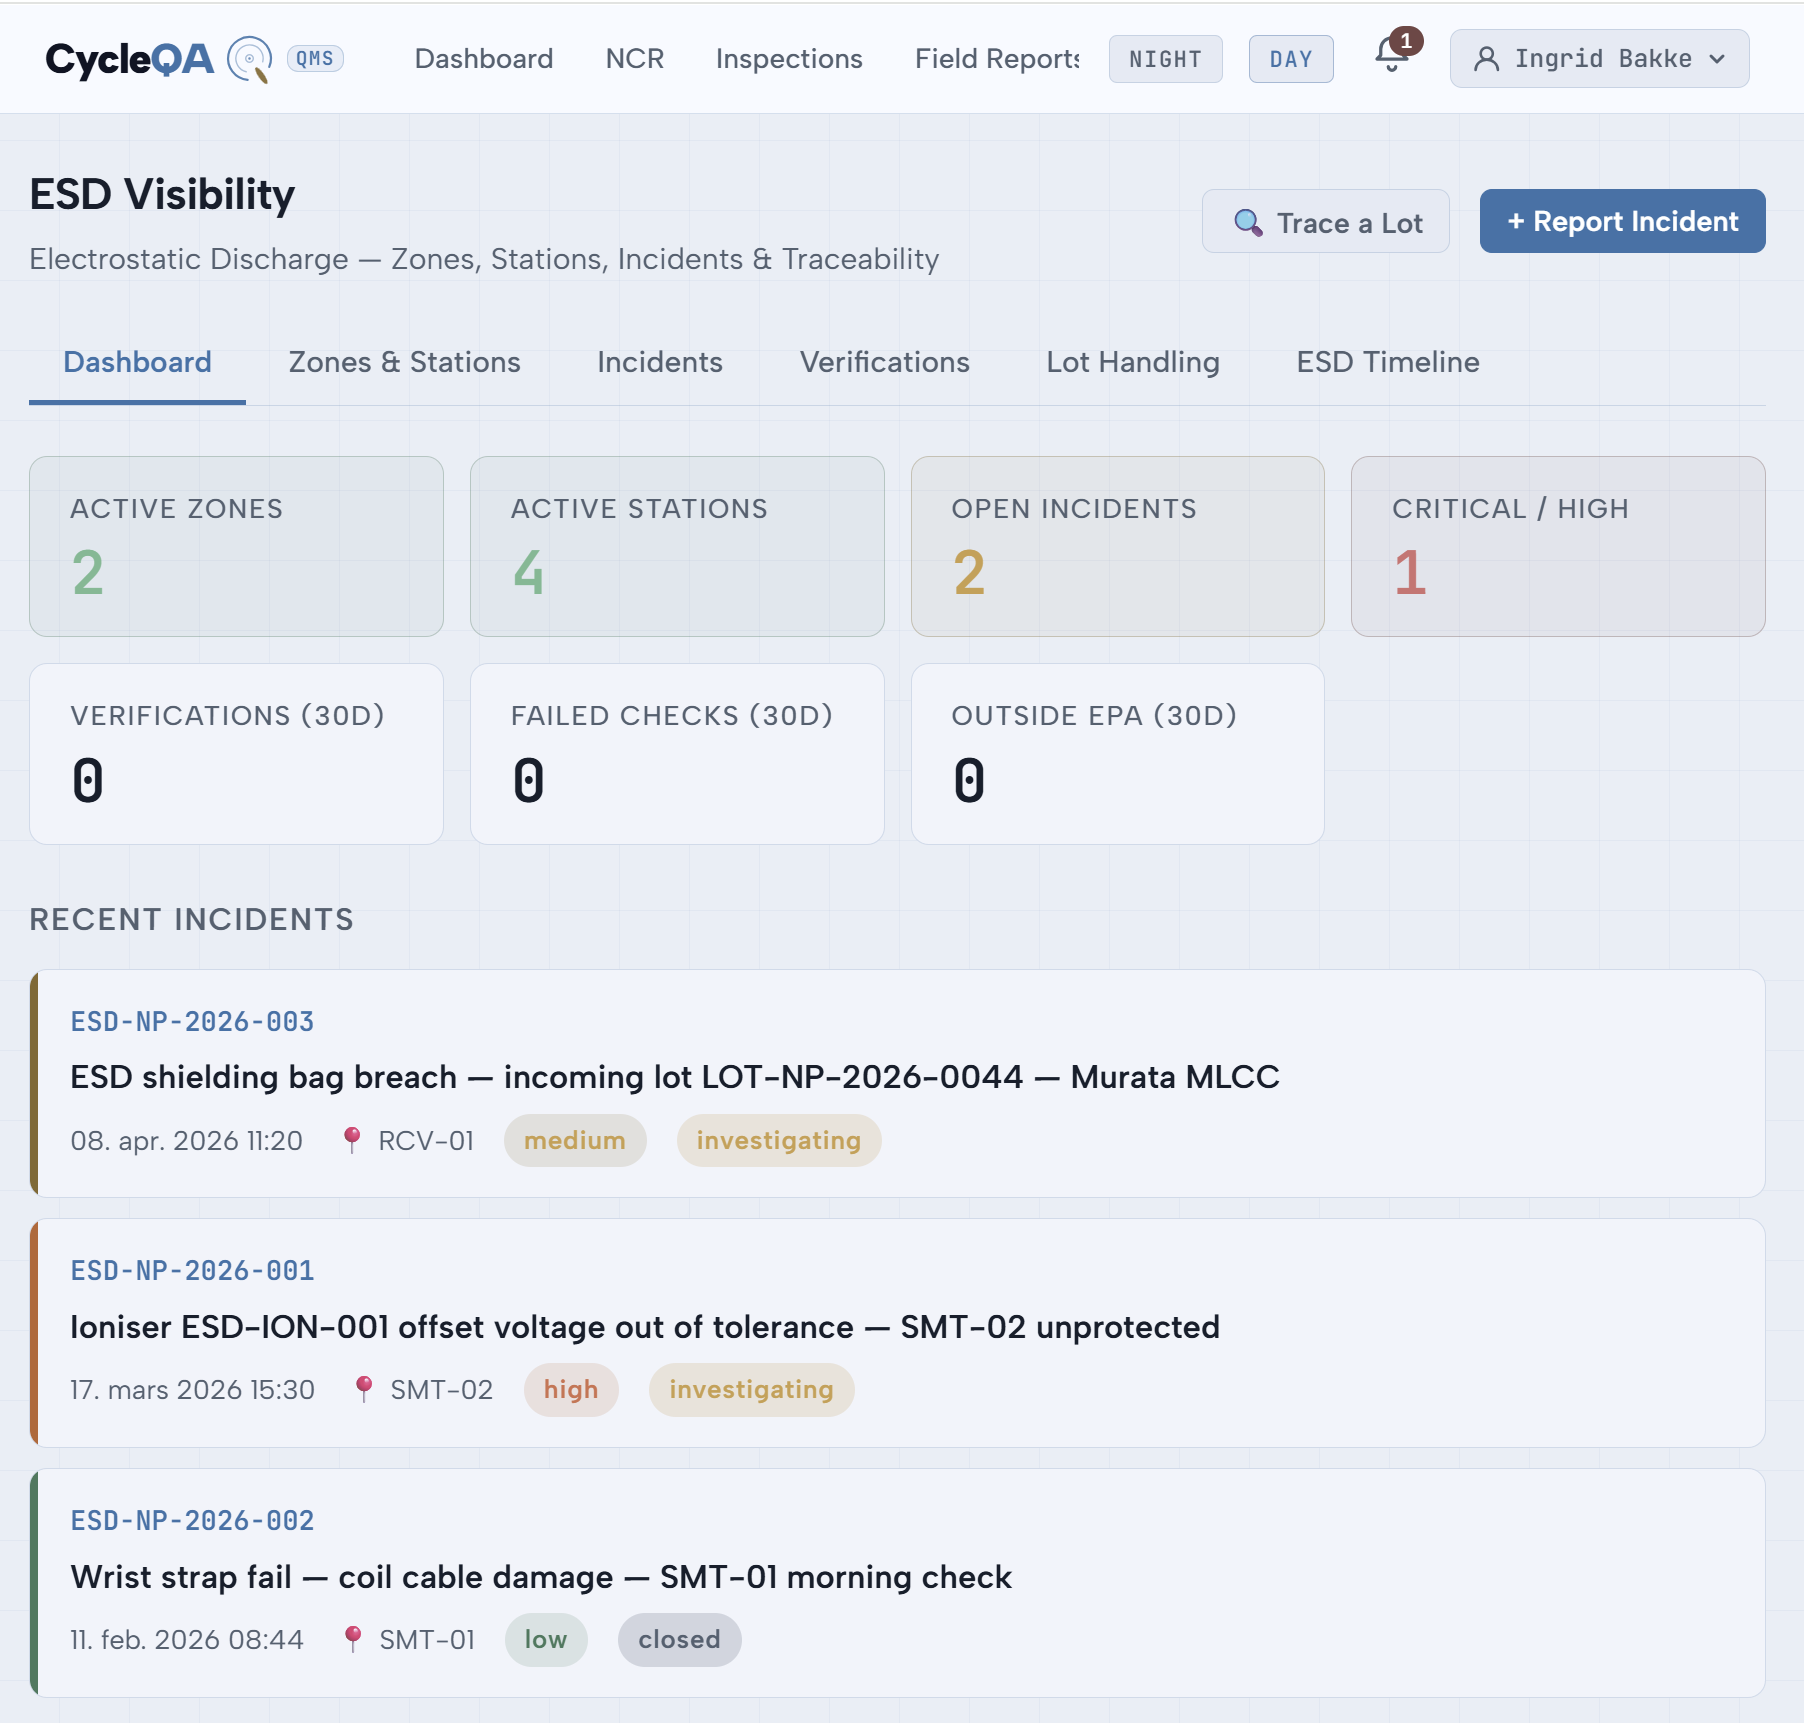Click the Report Incident button
Image resolution: width=1804 pixels, height=1723 pixels.
pyautogui.click(x=1622, y=221)
